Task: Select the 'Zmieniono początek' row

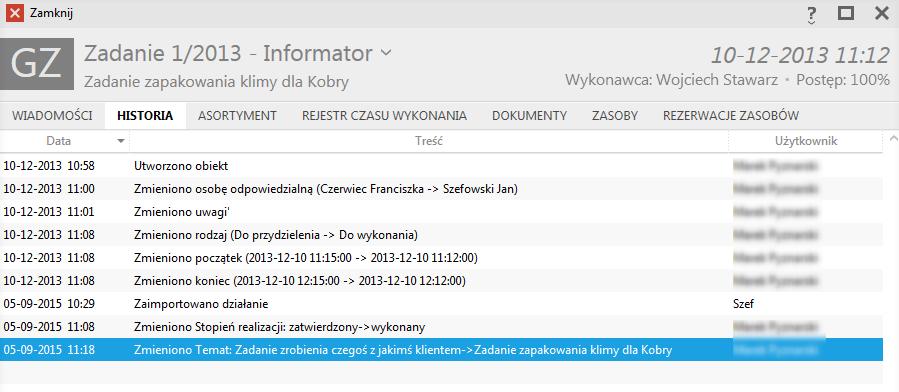Action: 441,258
